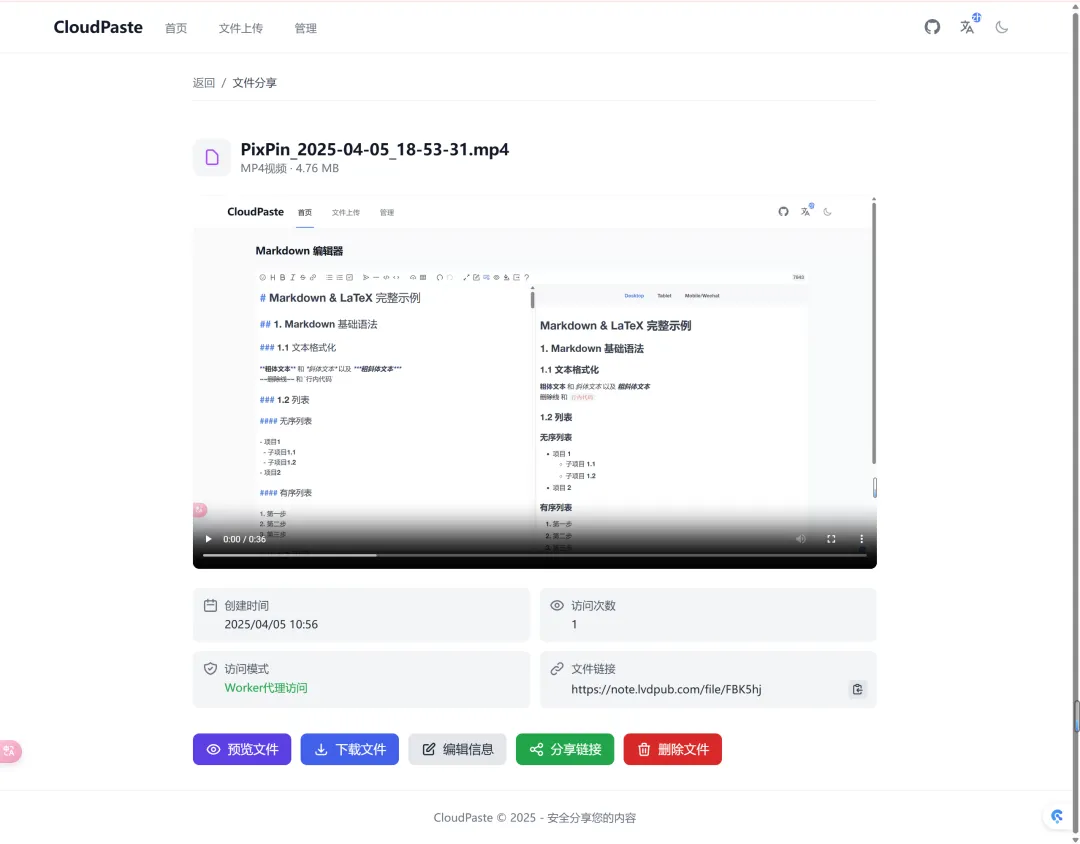Click the file URL https://note.lvdpub.com/file/FBK5hj

tap(666, 689)
